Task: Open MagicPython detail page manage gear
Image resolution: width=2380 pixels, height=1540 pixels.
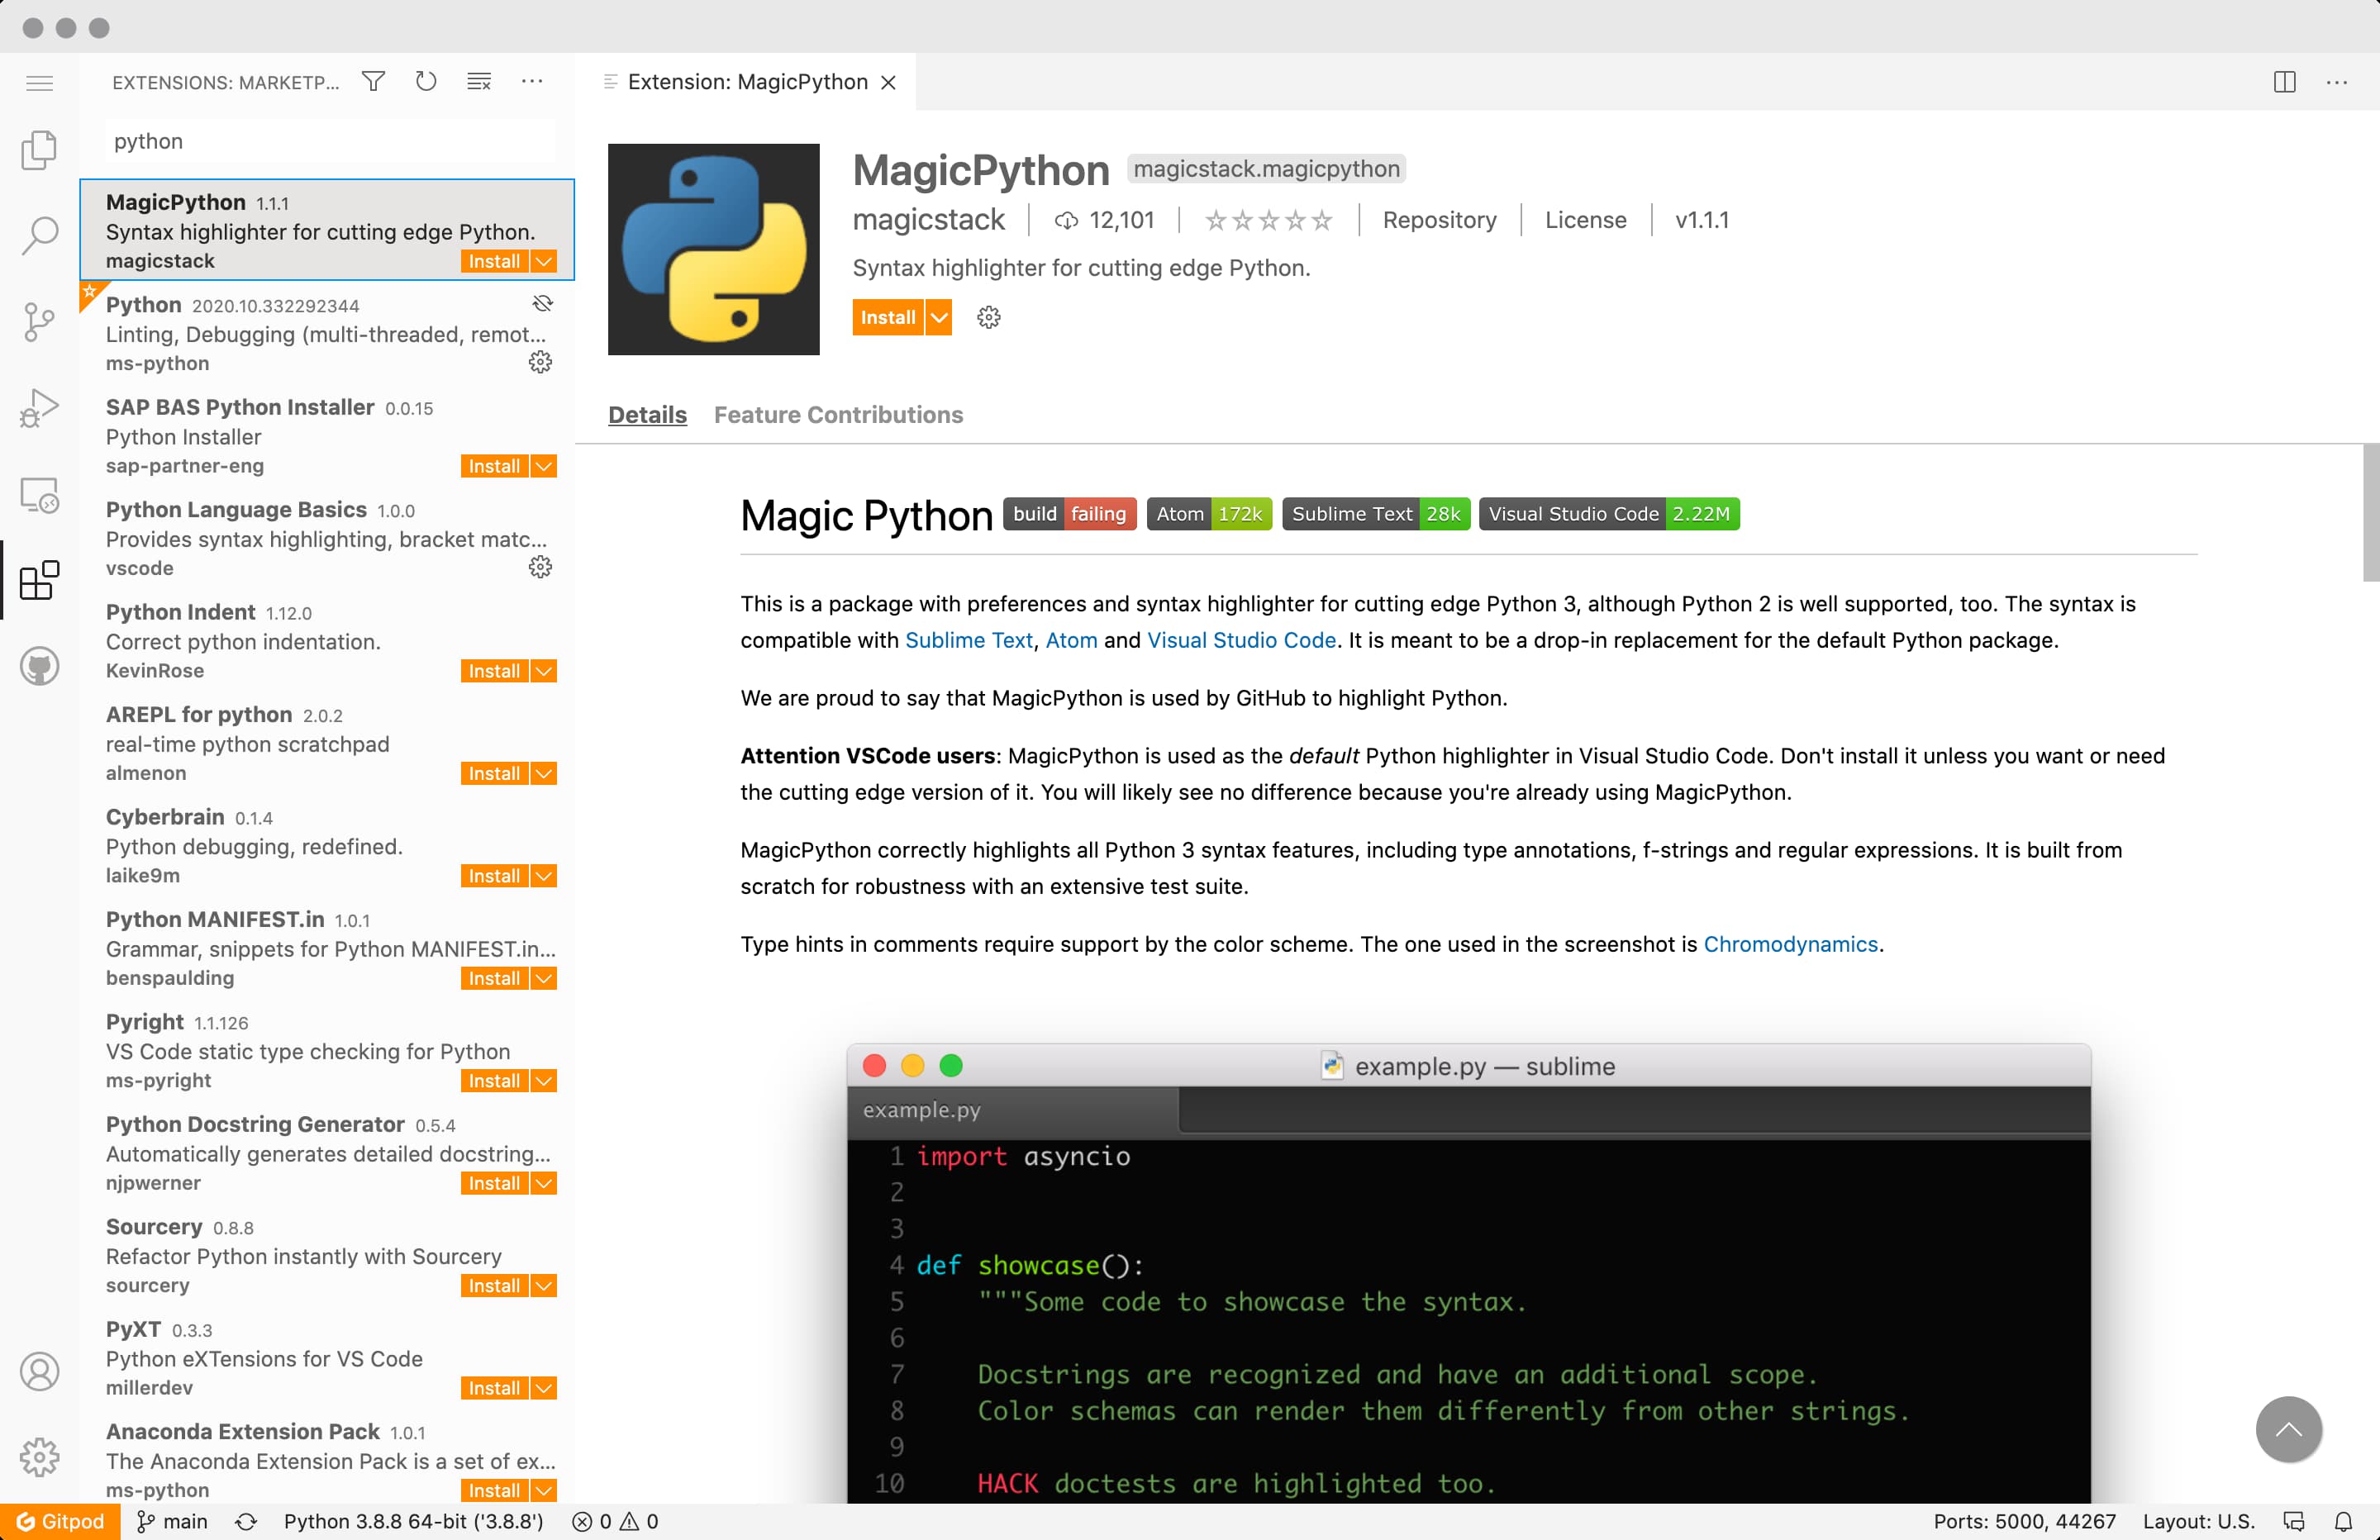Action: tap(988, 317)
